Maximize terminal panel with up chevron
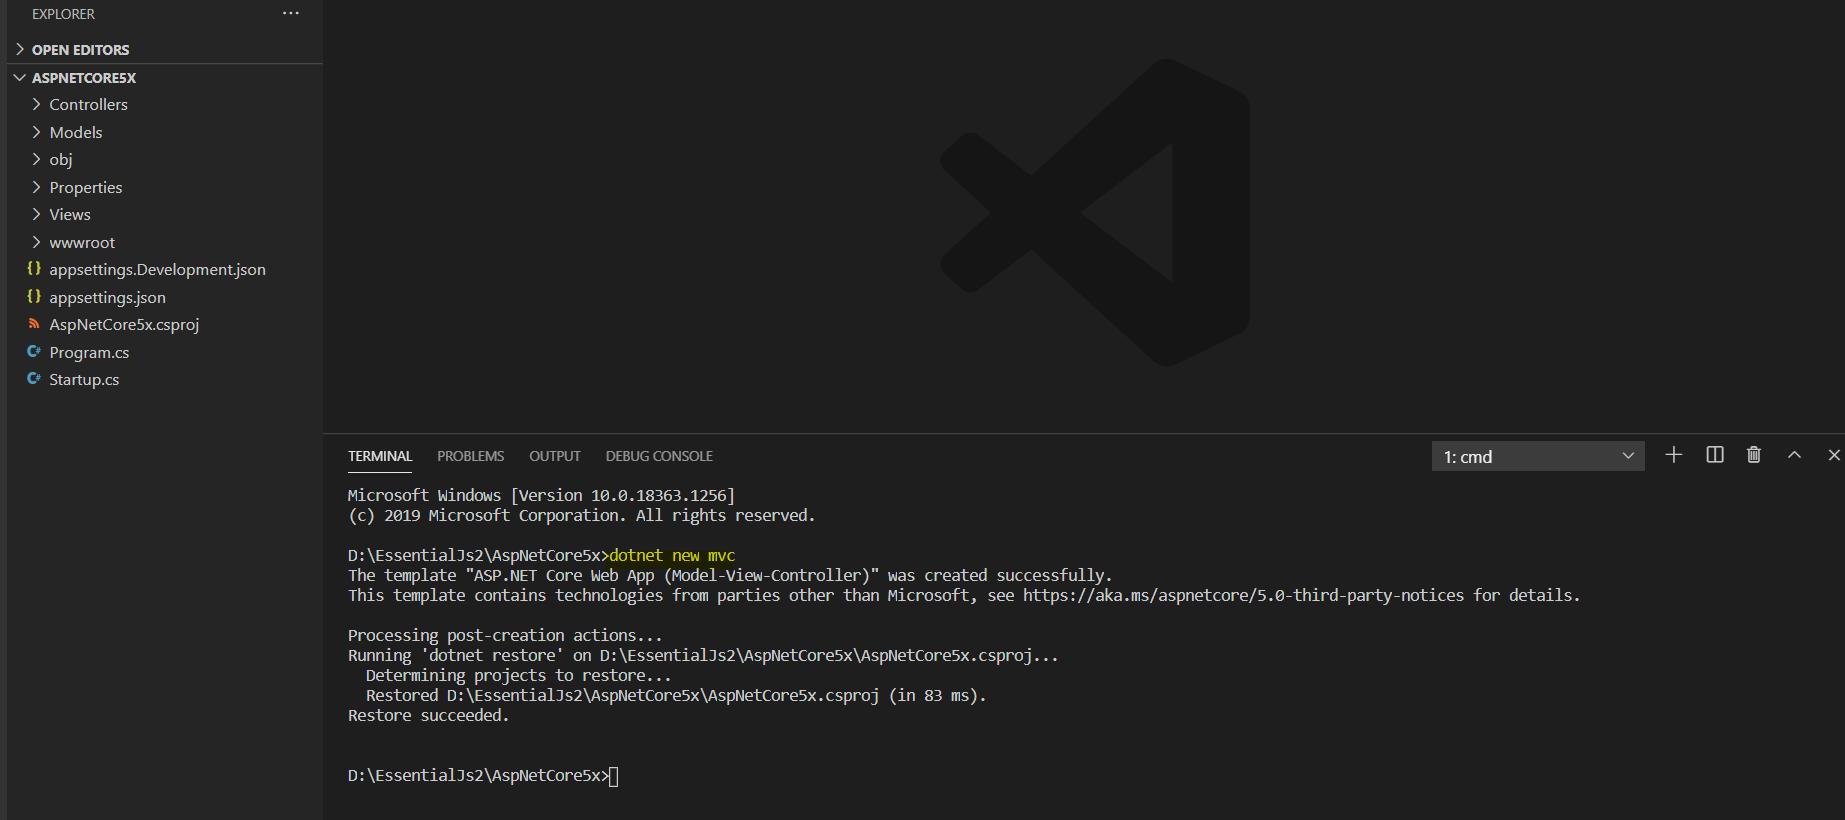This screenshot has width=1845, height=820. (x=1794, y=455)
